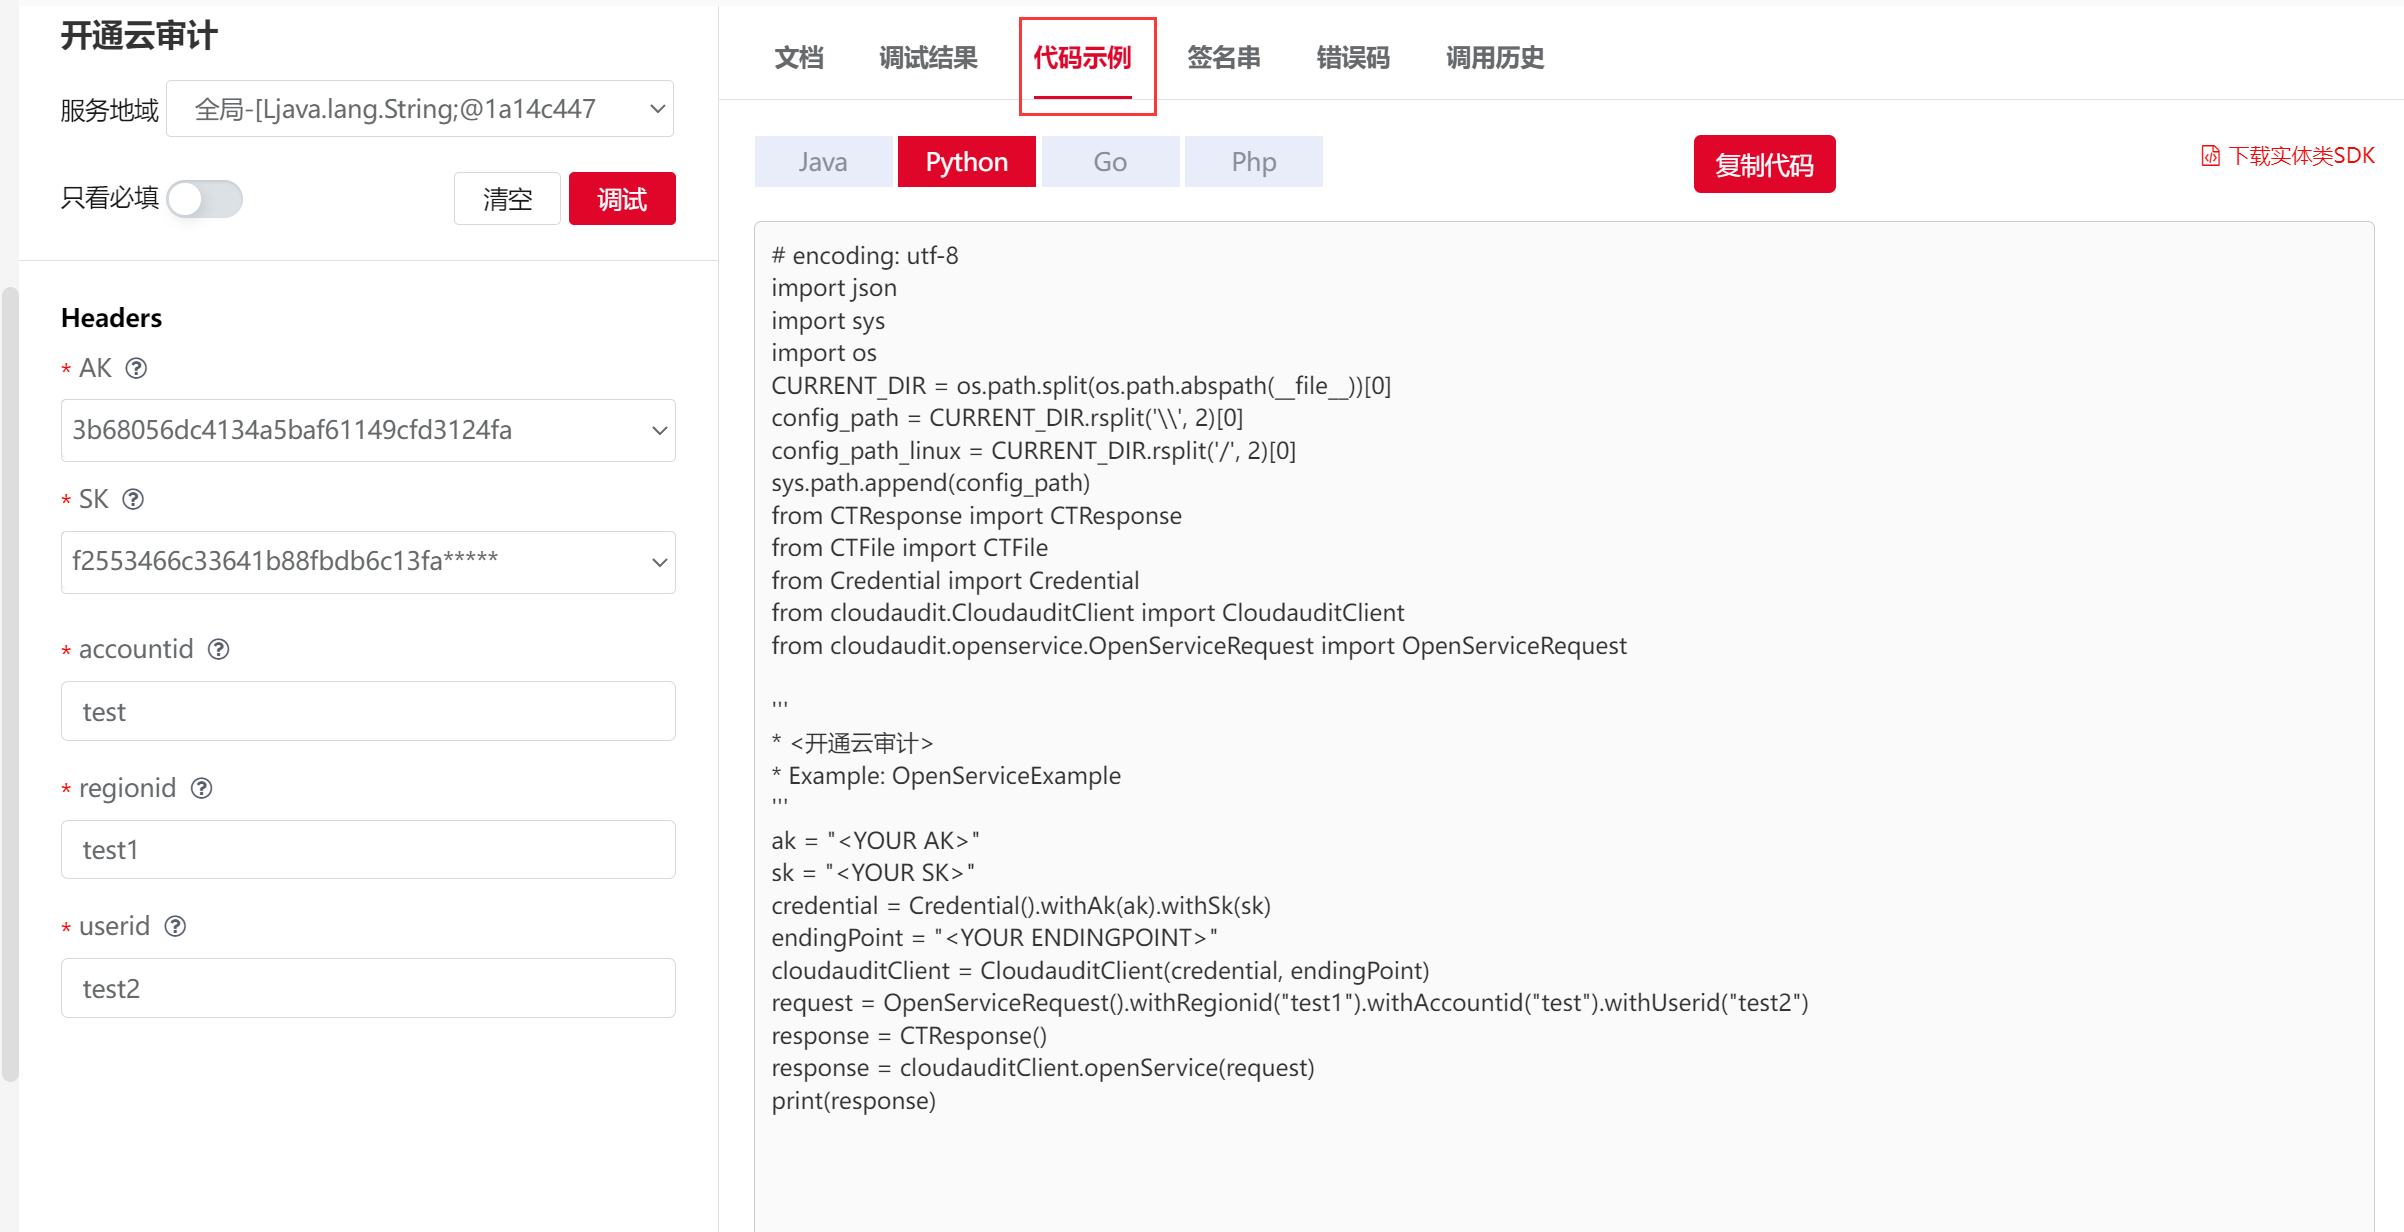Toggle the 只看必填 switch
2404x1232 pixels.
(x=205, y=198)
